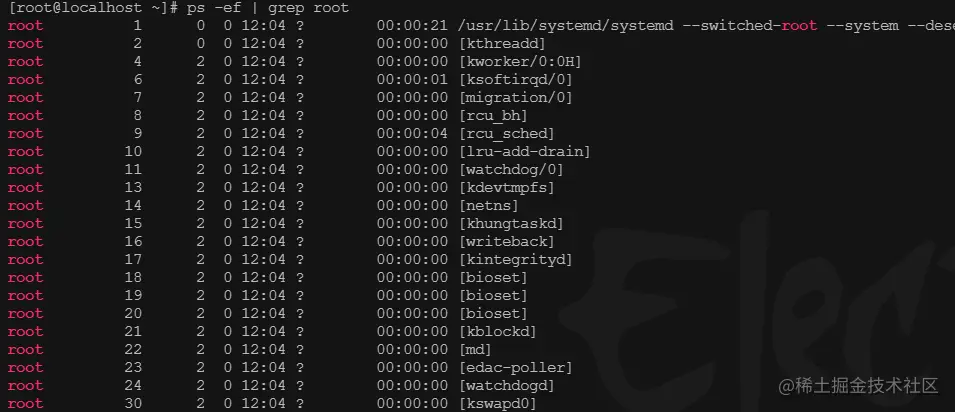Click the [kblockd] process name

(498, 332)
